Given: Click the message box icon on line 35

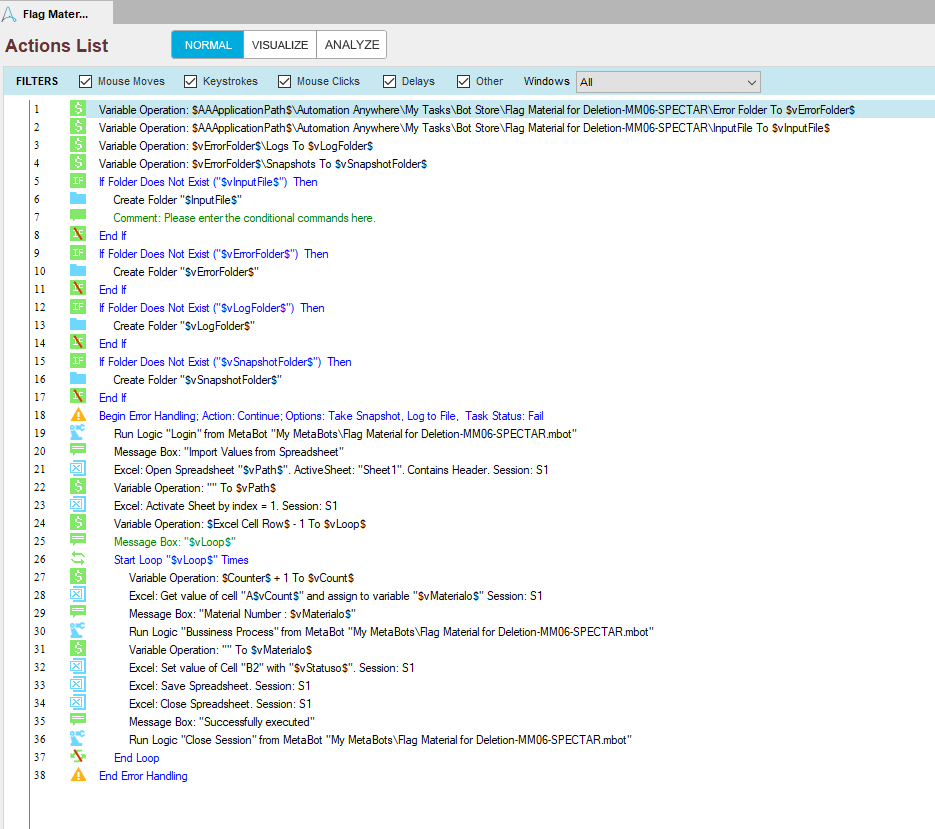Looking at the screenshot, I should tap(78, 721).
